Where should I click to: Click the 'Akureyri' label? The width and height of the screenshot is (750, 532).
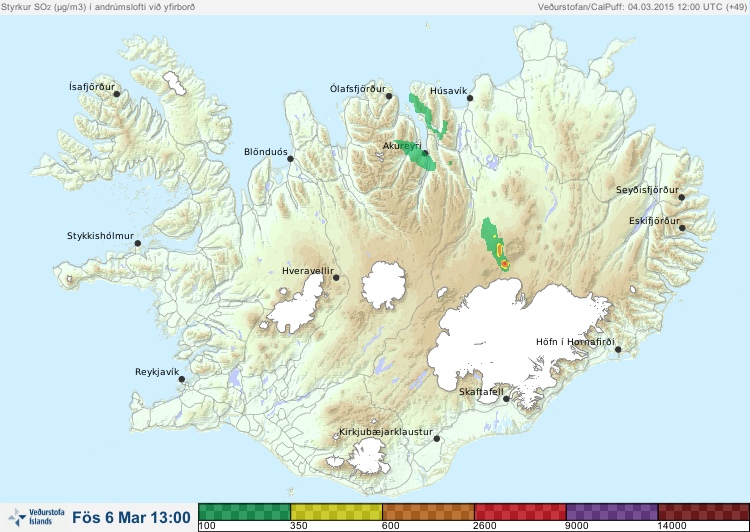(402, 146)
